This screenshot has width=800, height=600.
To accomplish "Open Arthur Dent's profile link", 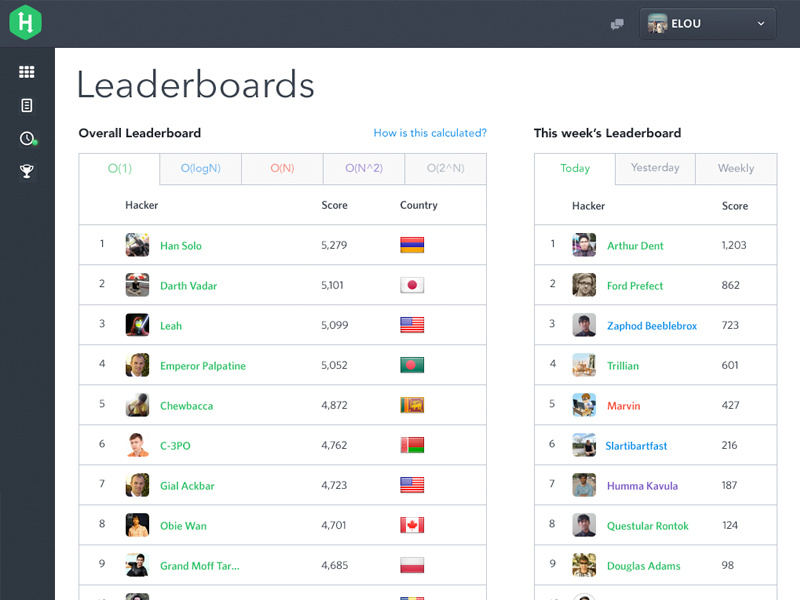I will (x=635, y=246).
